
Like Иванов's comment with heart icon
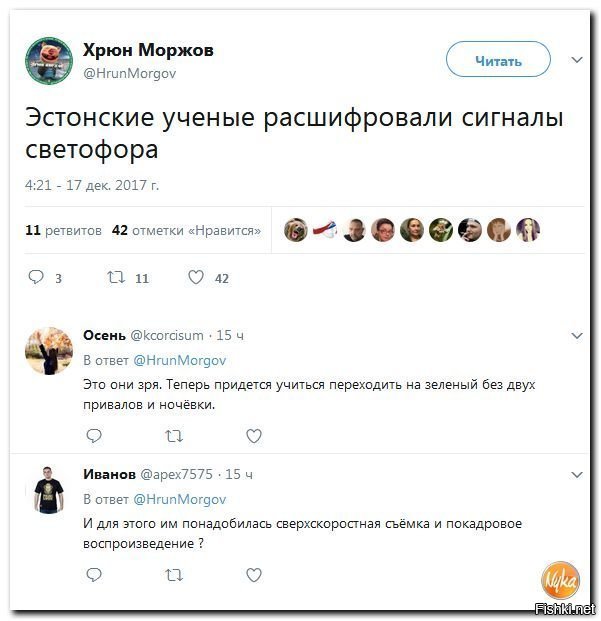(x=254, y=575)
